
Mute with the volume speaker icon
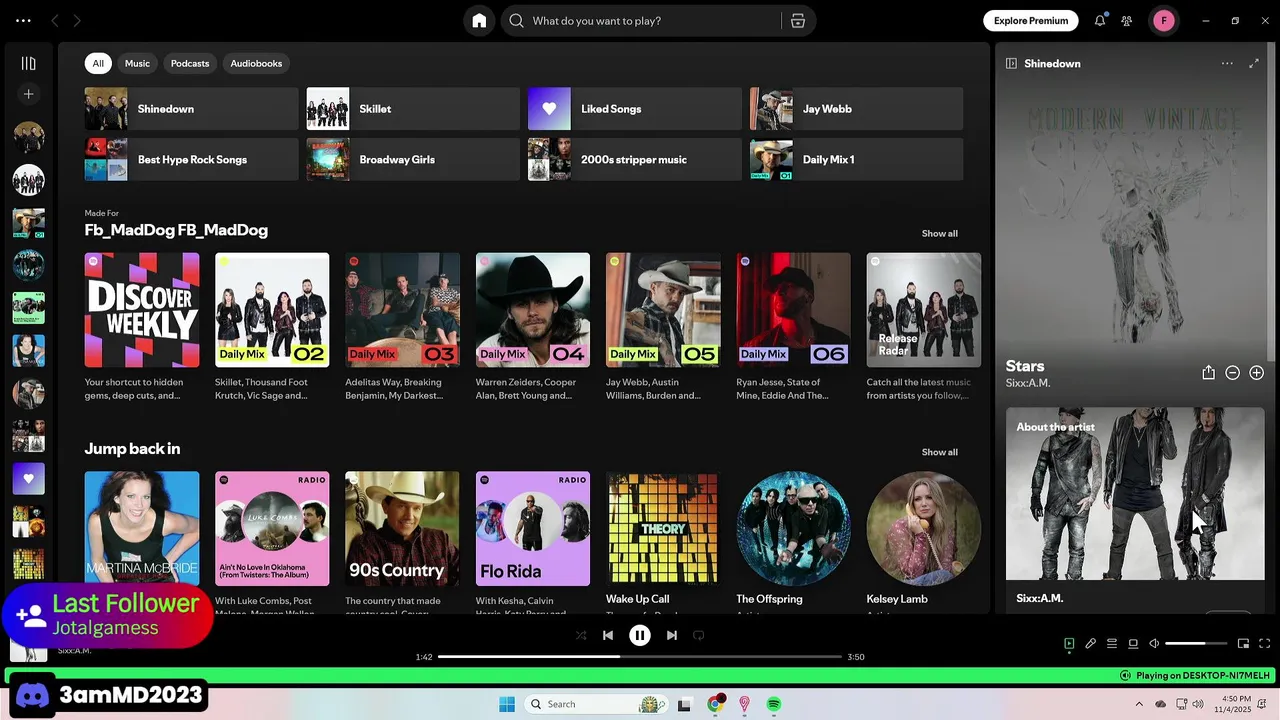click(1154, 644)
